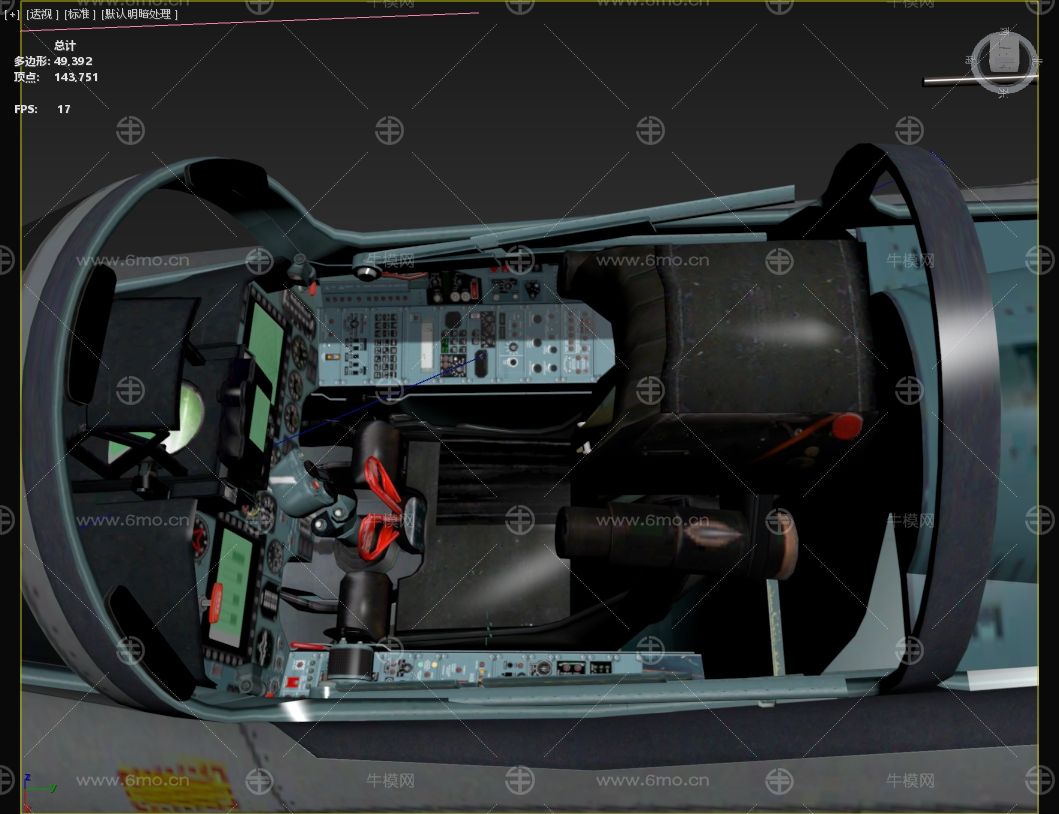1059x814 pixels.
Task: Click the ViewCube cube face
Action: 1003,57
